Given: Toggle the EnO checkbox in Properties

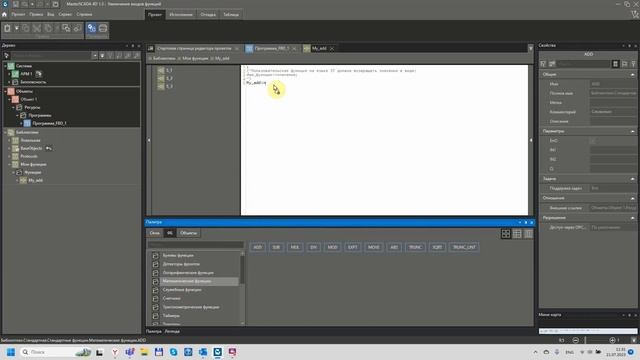Looking at the screenshot, I should 593,141.
